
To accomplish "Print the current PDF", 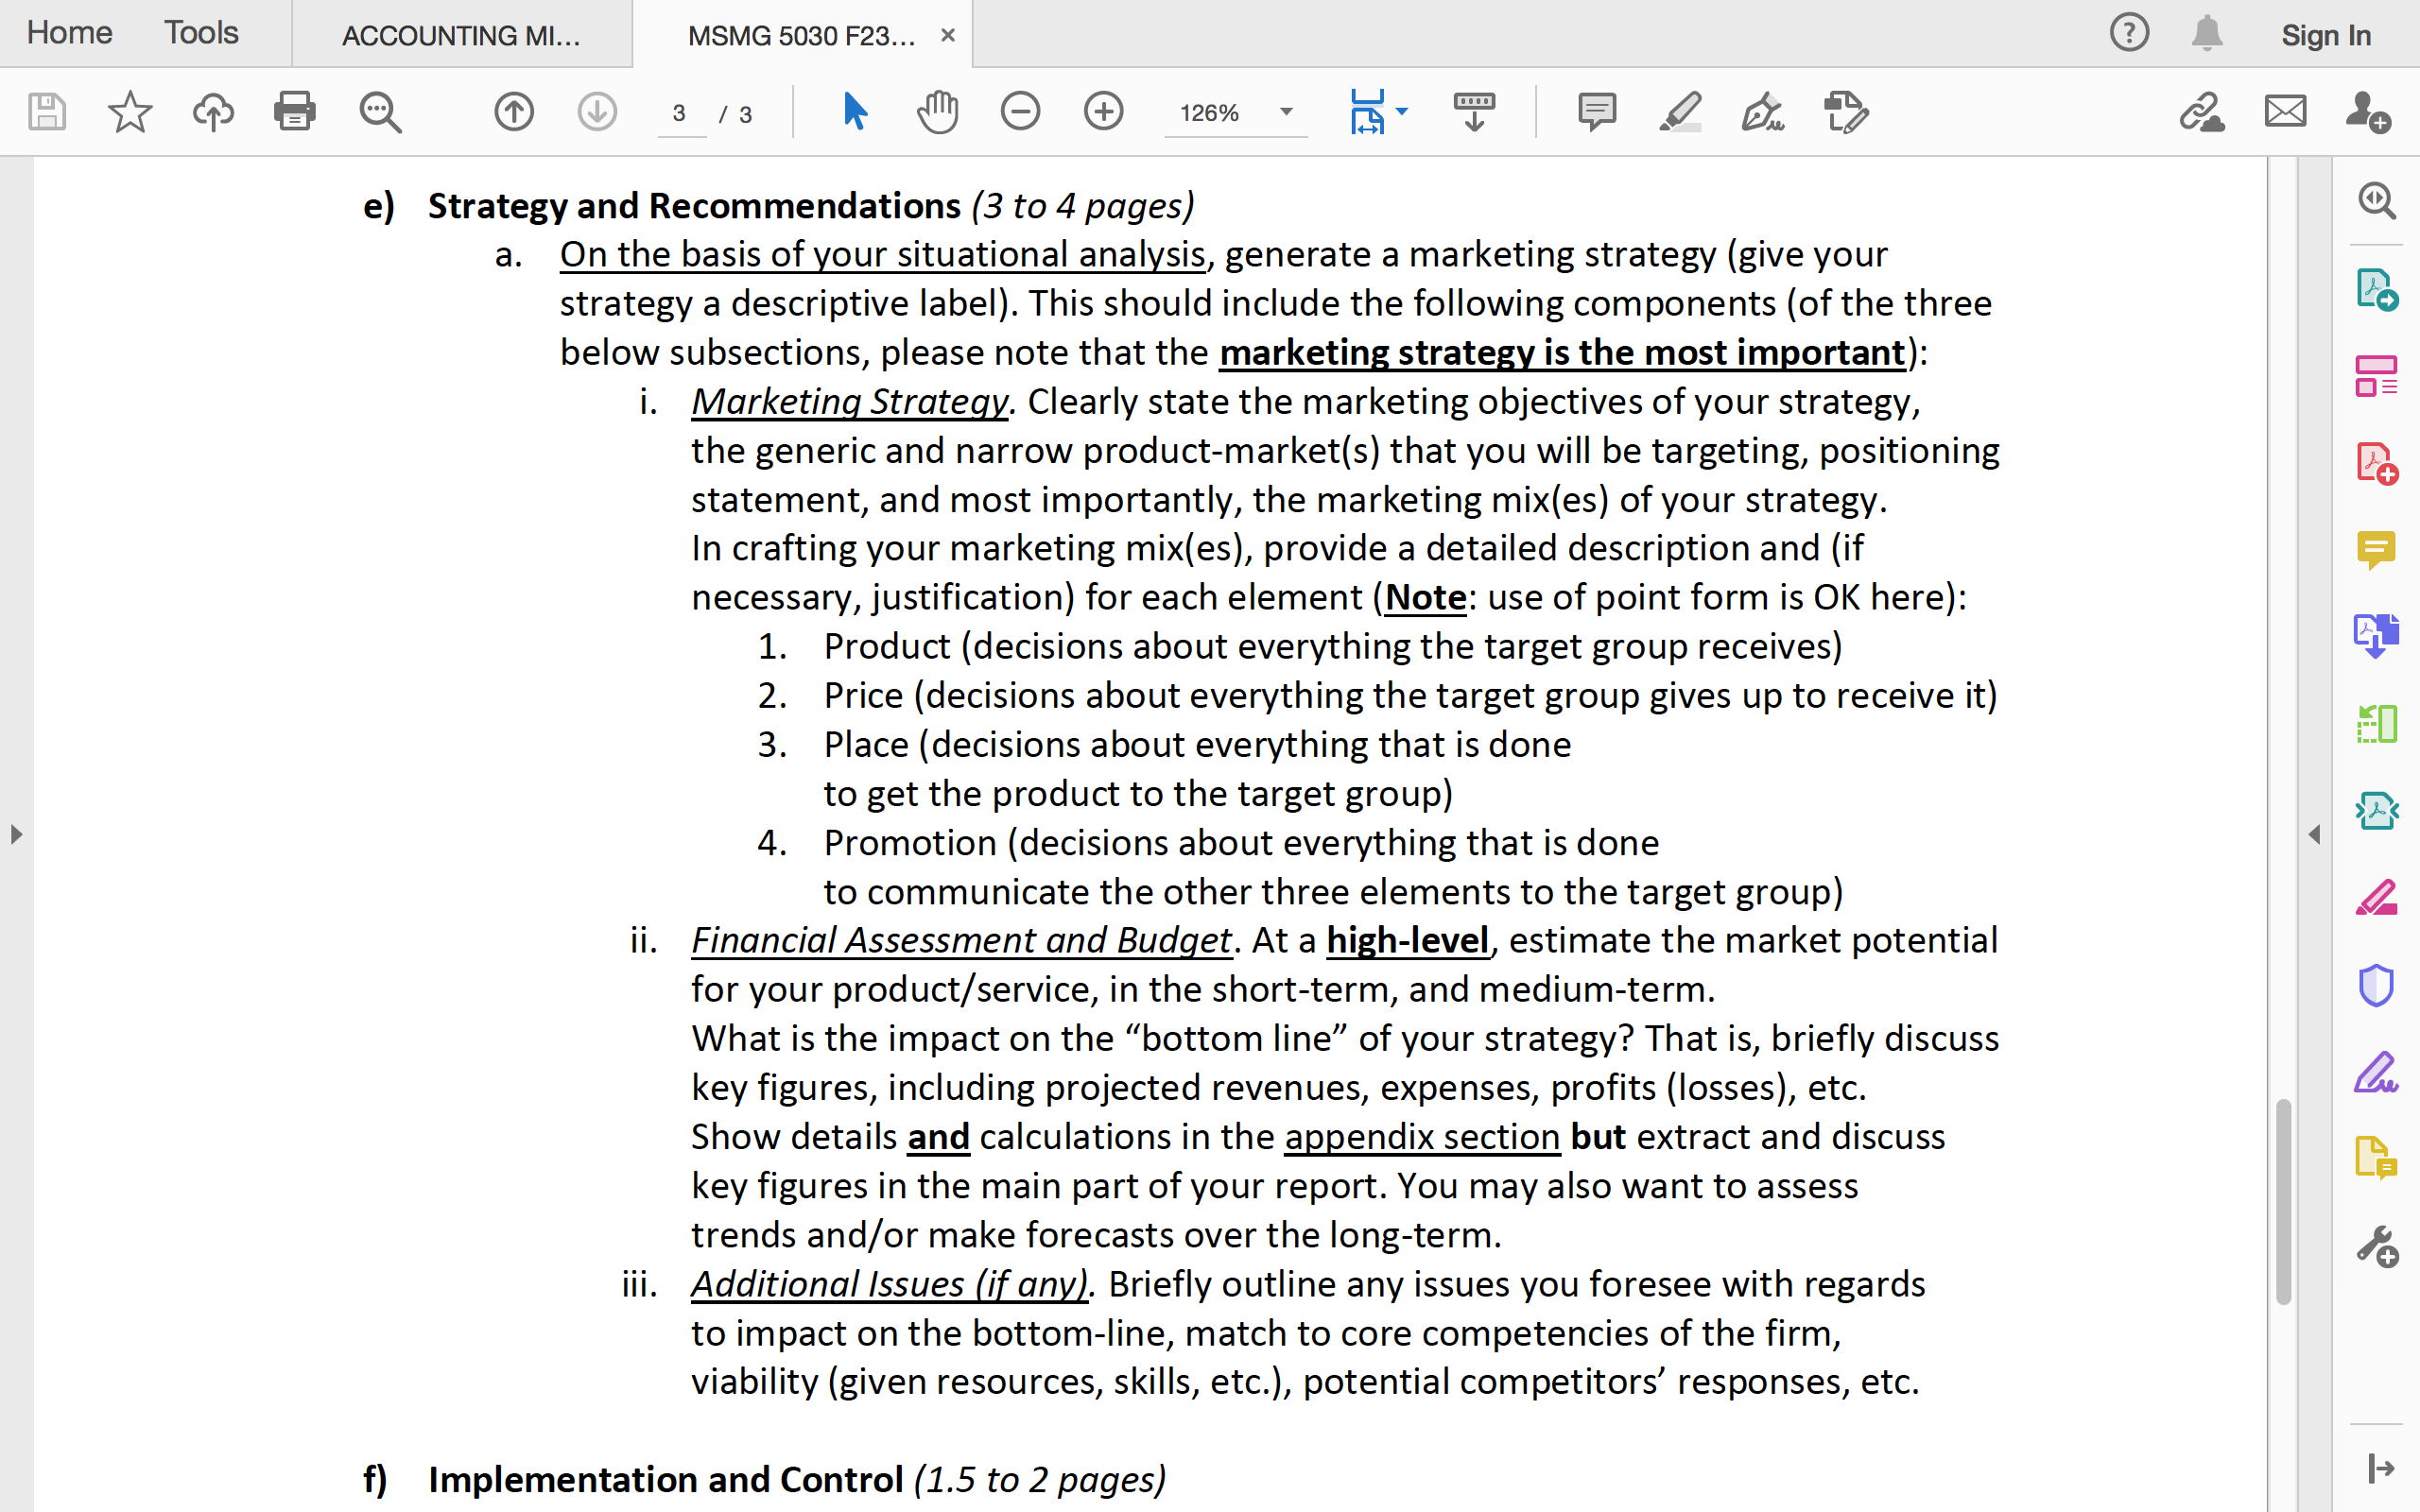I will [x=295, y=111].
